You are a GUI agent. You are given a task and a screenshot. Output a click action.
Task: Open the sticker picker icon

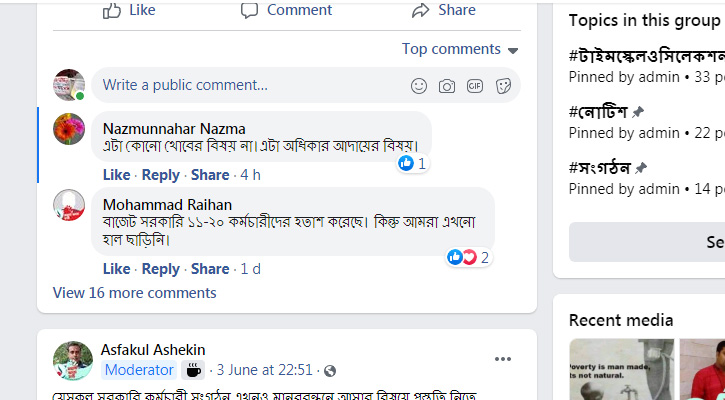tap(503, 86)
